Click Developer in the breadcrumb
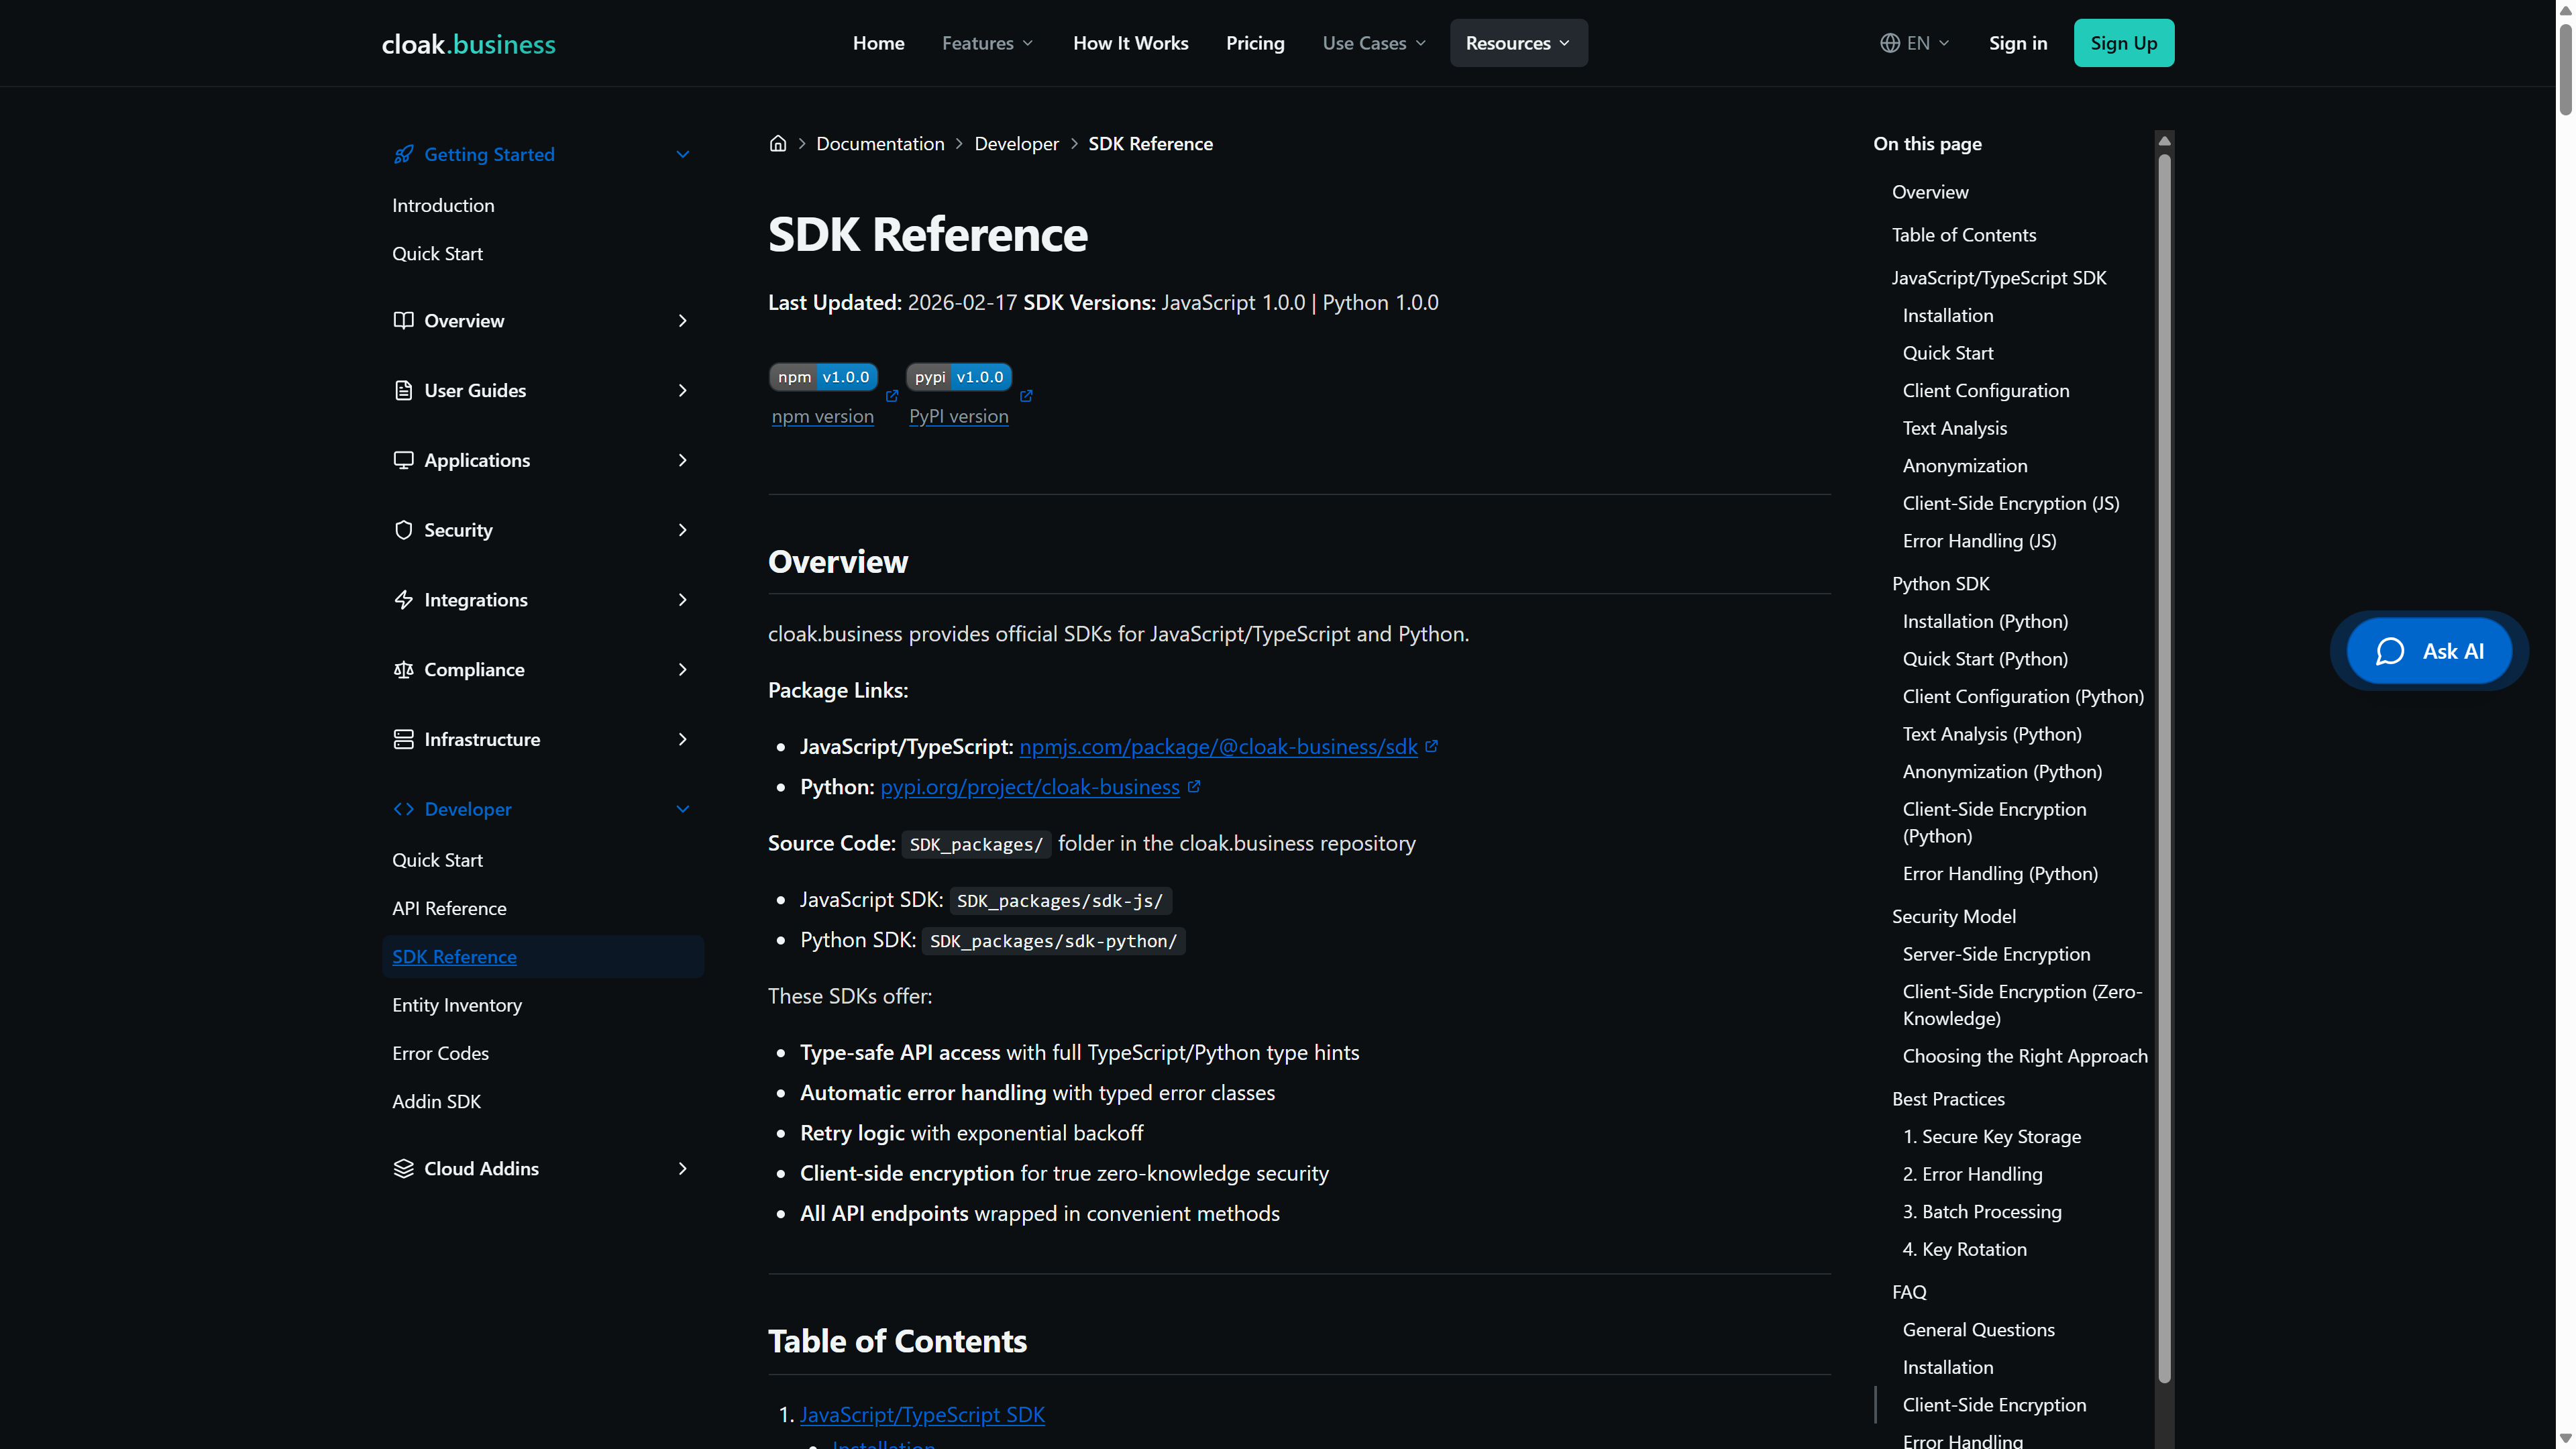The width and height of the screenshot is (2576, 1449). [1016, 143]
